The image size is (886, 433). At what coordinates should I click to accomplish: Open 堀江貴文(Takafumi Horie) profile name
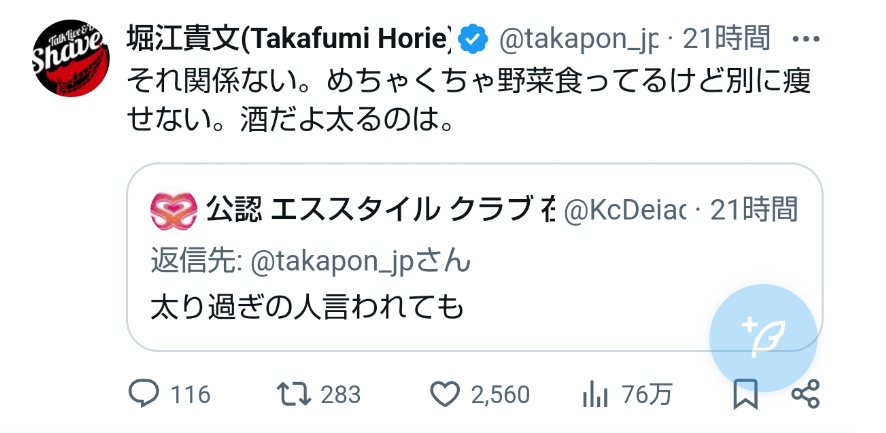point(289,40)
